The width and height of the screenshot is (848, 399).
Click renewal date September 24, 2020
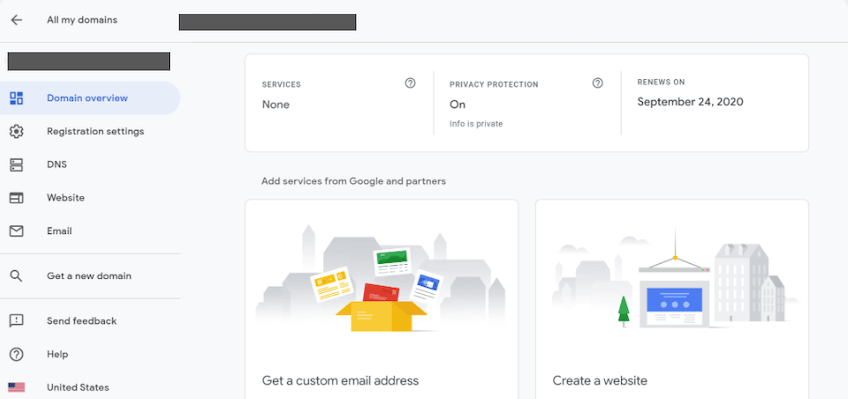click(x=690, y=102)
